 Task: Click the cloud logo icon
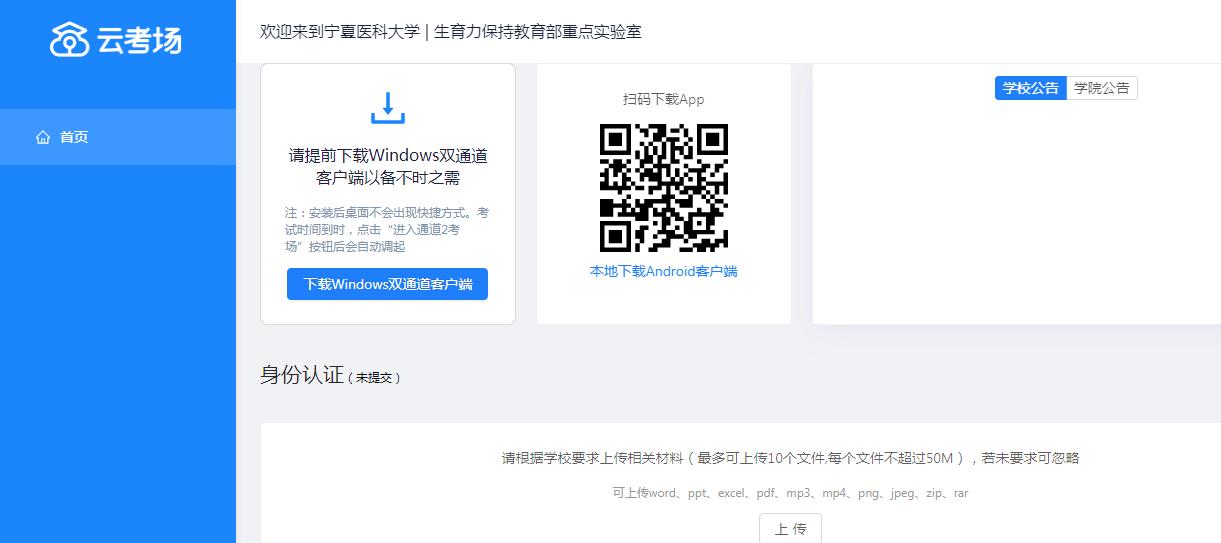70,40
